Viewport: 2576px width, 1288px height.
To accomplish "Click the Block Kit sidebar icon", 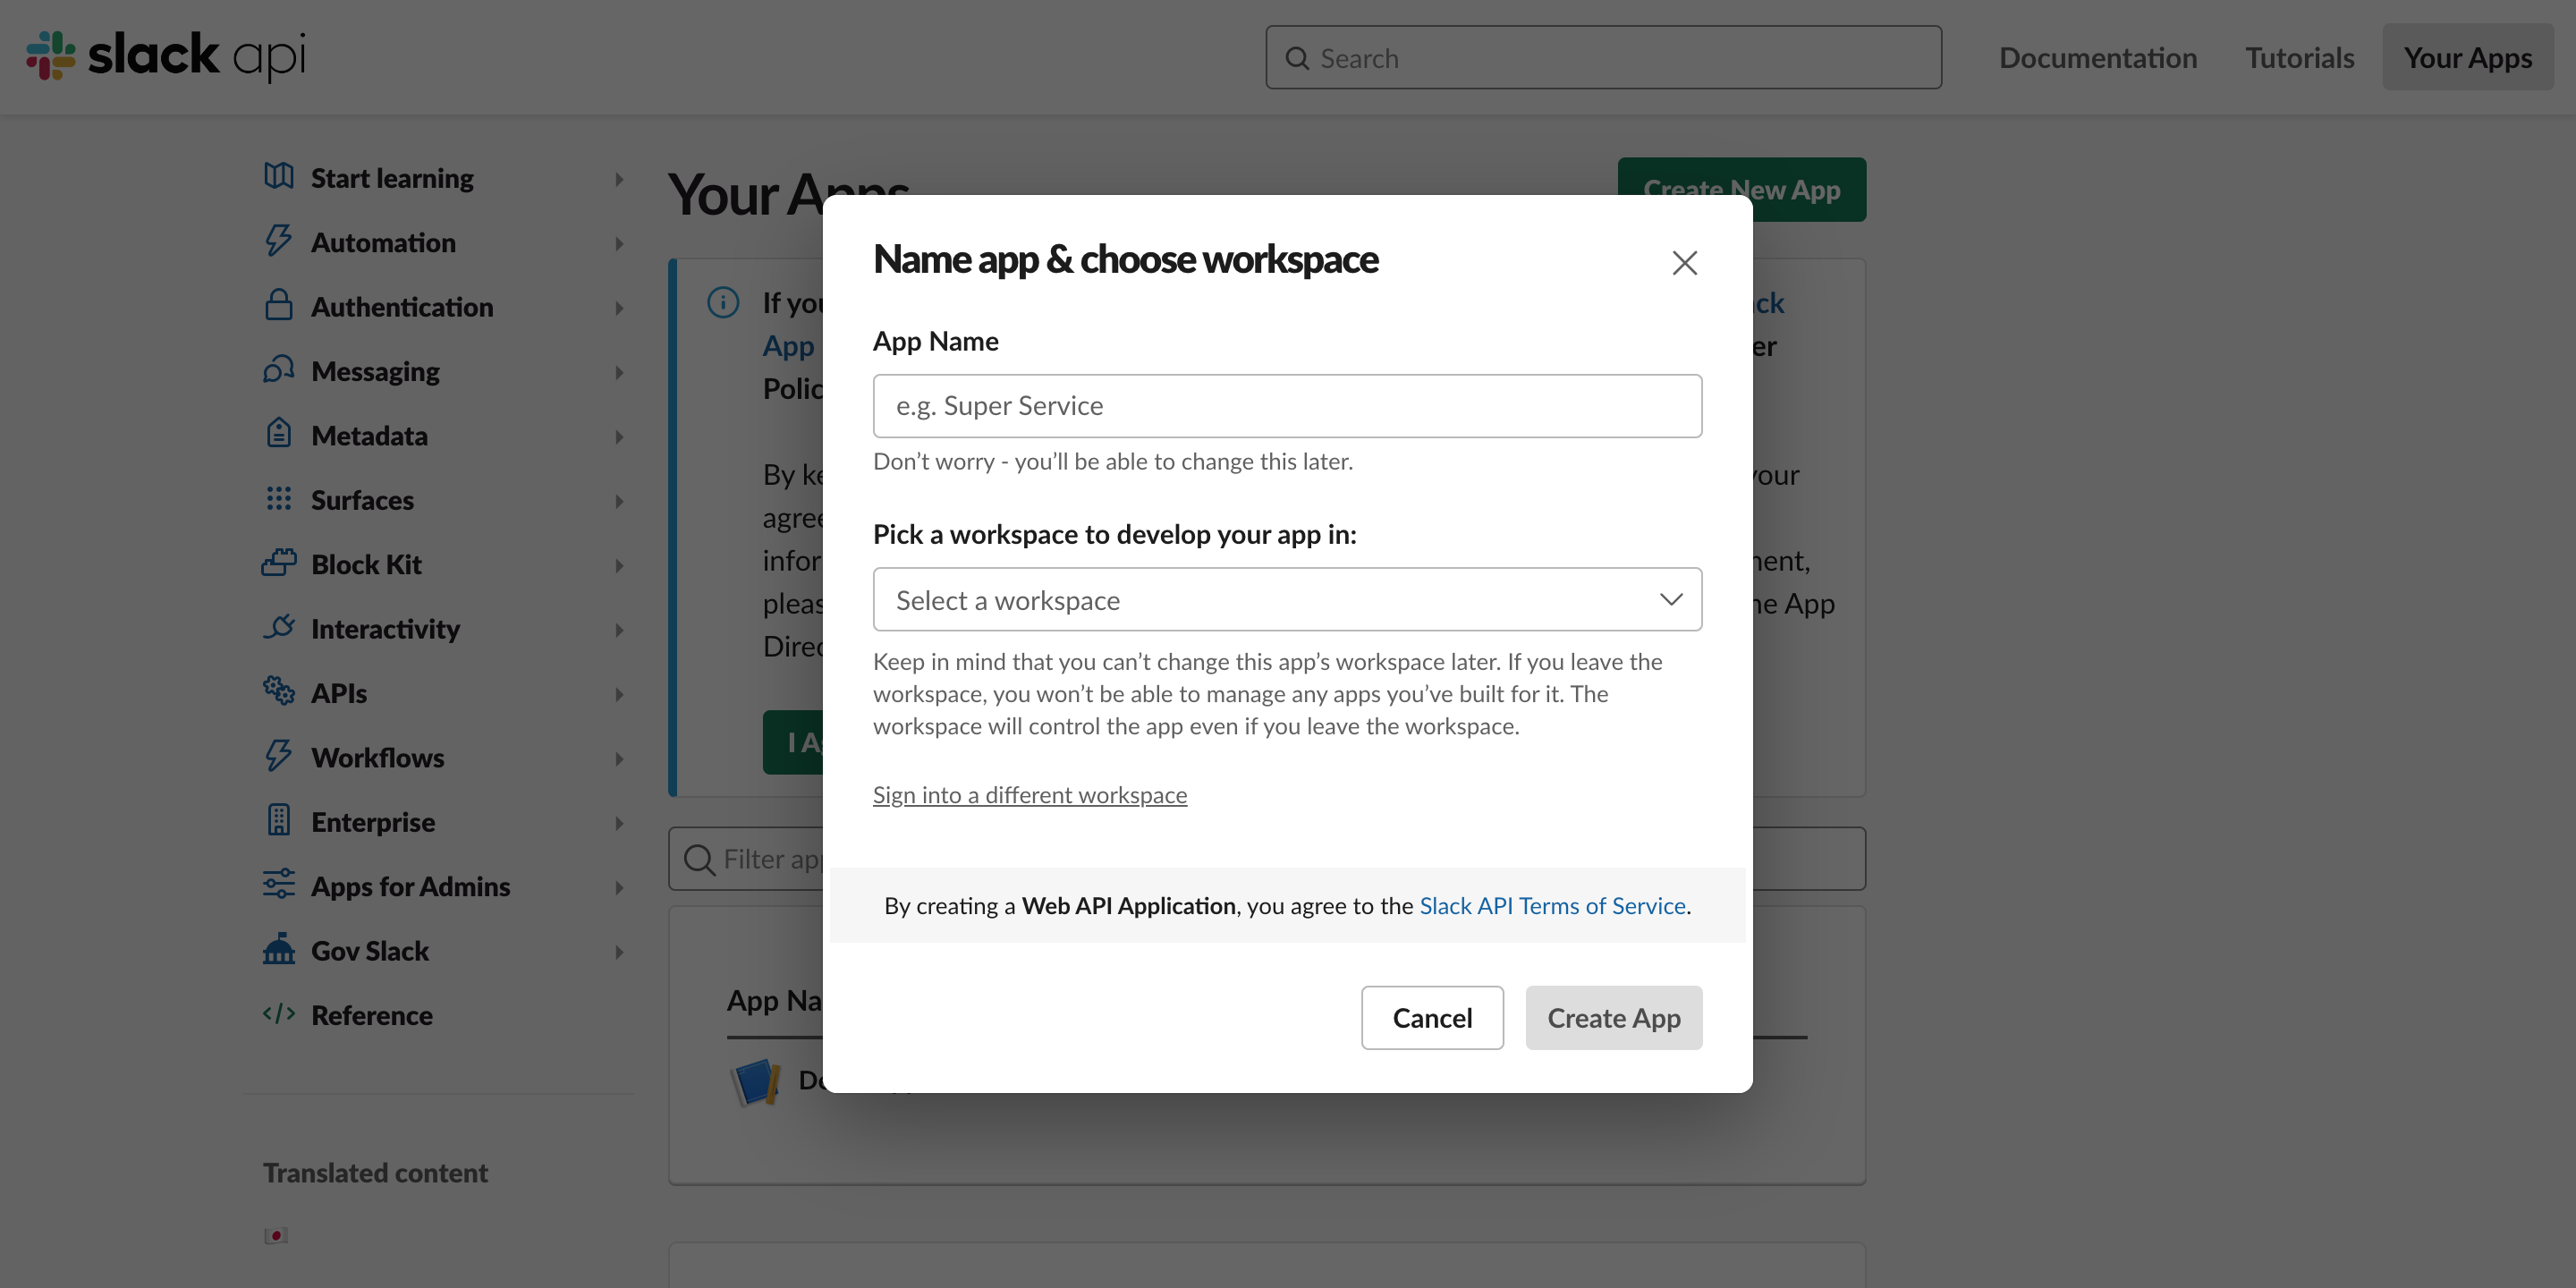I will click(x=279, y=563).
